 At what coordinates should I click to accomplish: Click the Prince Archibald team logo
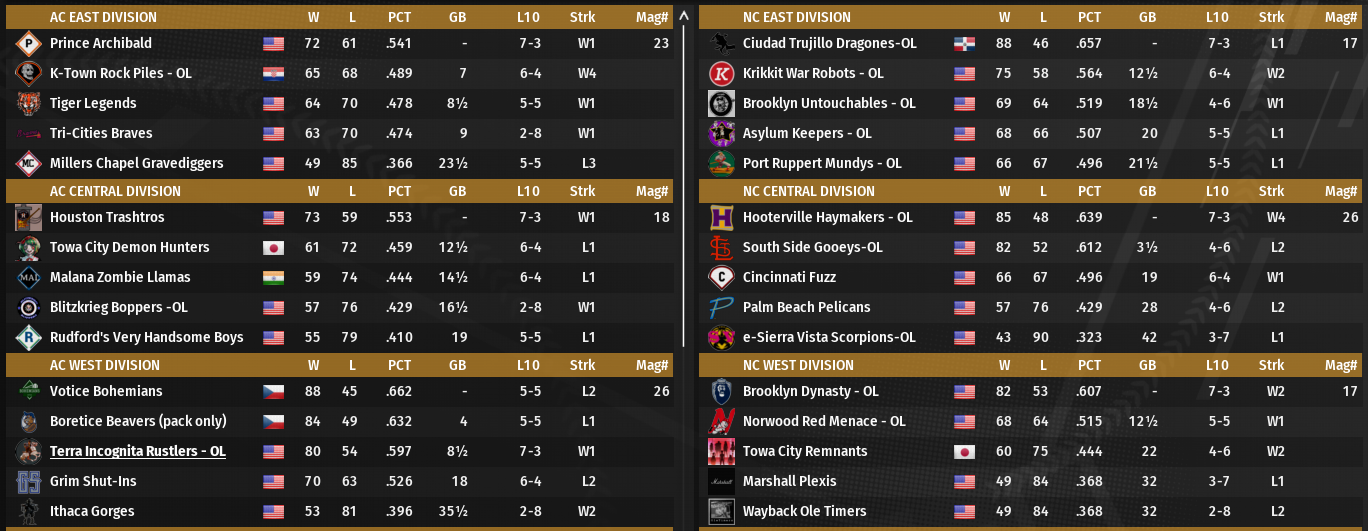pyautogui.click(x=28, y=43)
